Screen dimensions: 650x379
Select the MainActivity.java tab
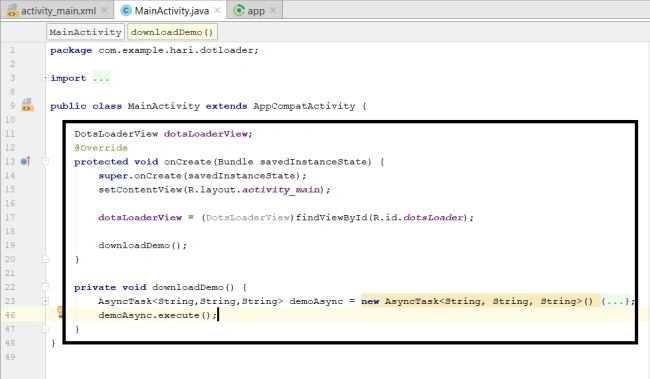click(172, 11)
